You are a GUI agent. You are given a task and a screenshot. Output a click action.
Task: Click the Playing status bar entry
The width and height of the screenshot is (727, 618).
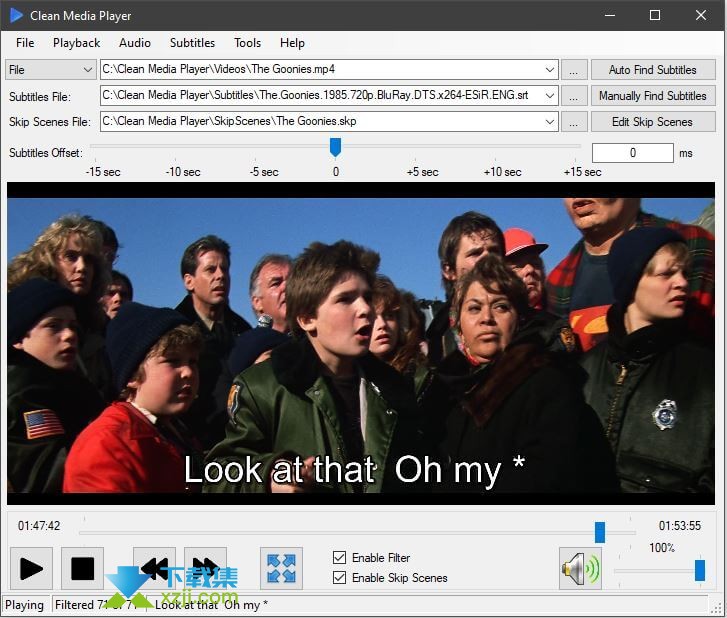[x=25, y=605]
